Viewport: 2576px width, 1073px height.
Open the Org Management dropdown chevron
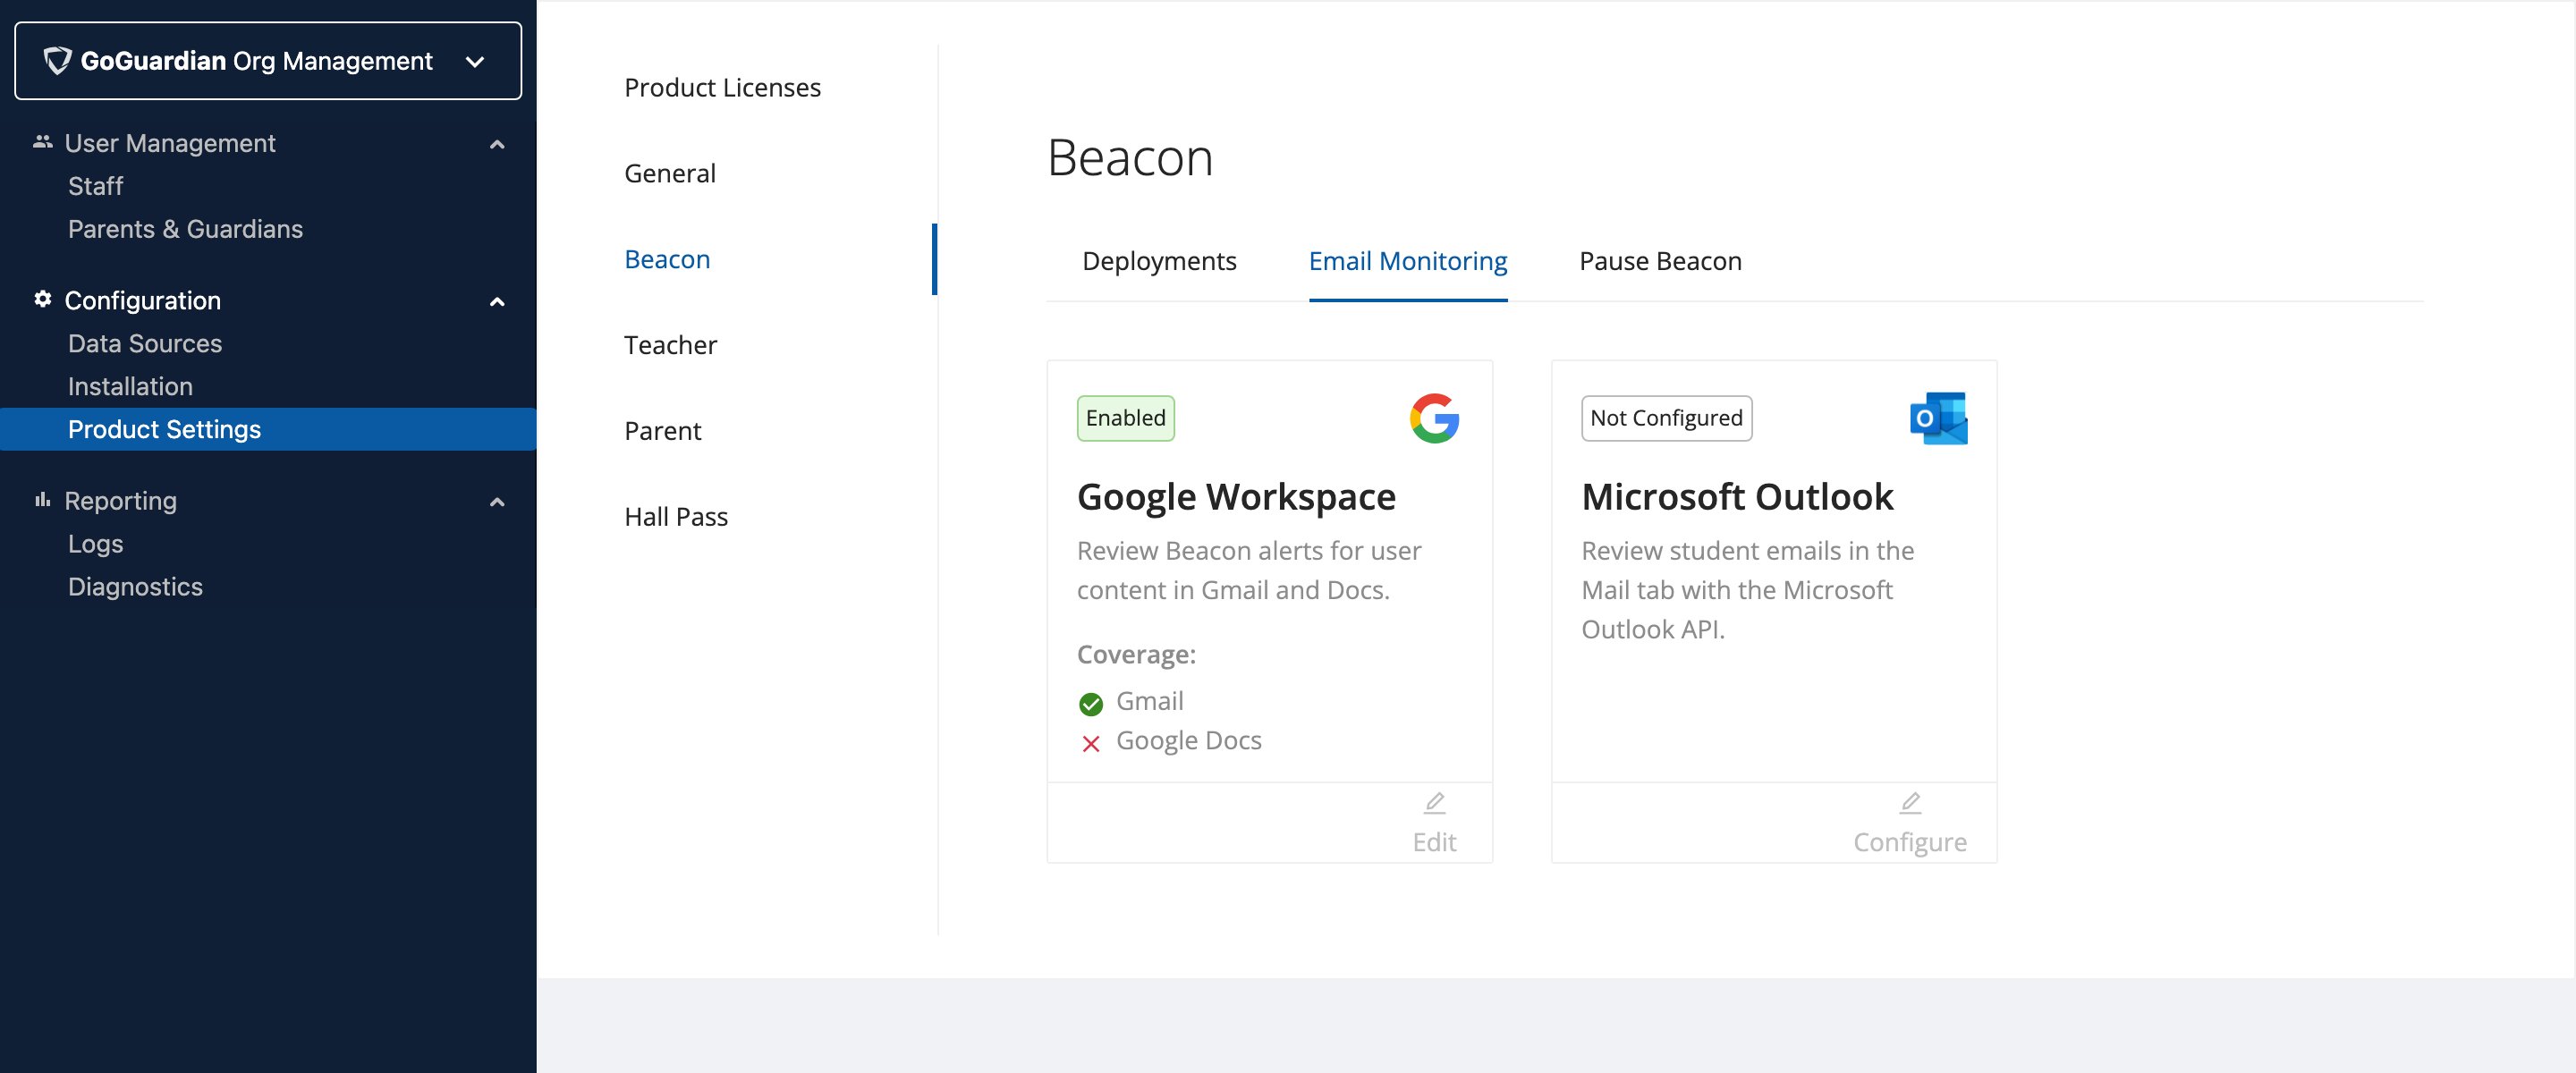475,62
